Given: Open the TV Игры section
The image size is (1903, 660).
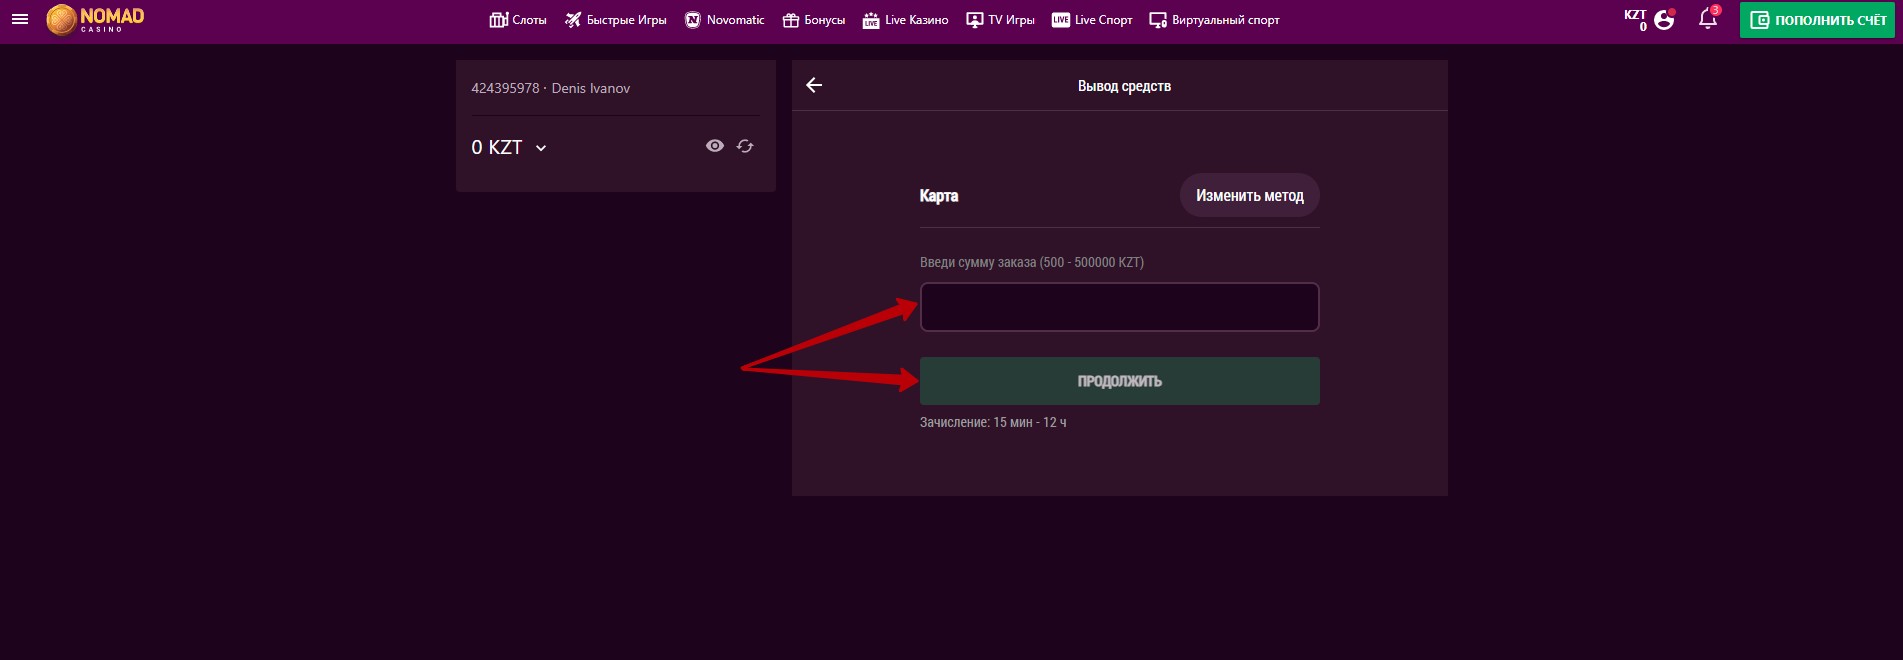Looking at the screenshot, I should 1001,20.
